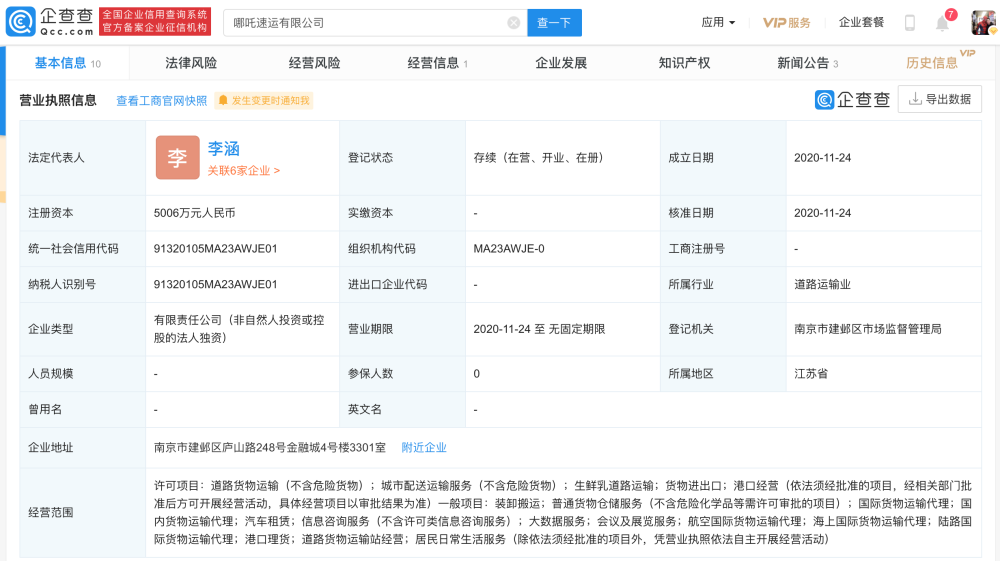This screenshot has width=1000, height=561.
Task: Expand the 应用 dropdown menu
Action: 718,22
